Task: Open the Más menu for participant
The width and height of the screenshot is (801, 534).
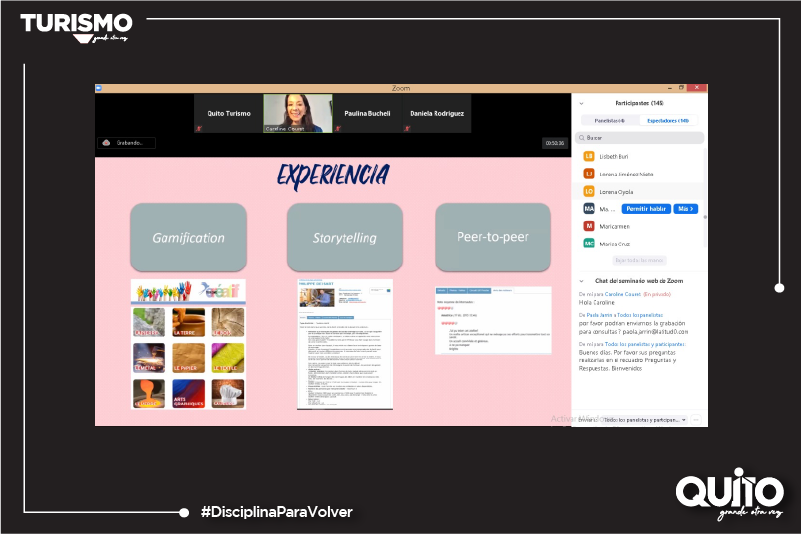Action: (x=685, y=208)
